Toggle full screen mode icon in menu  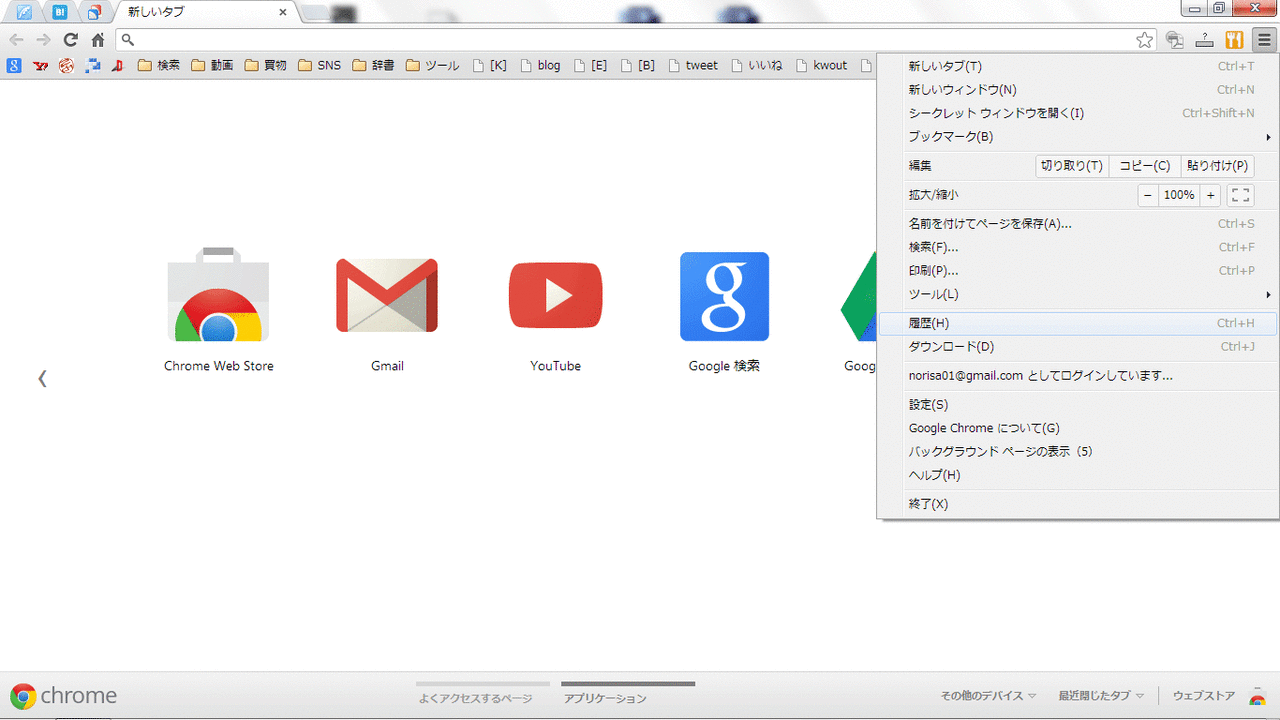(x=1240, y=195)
